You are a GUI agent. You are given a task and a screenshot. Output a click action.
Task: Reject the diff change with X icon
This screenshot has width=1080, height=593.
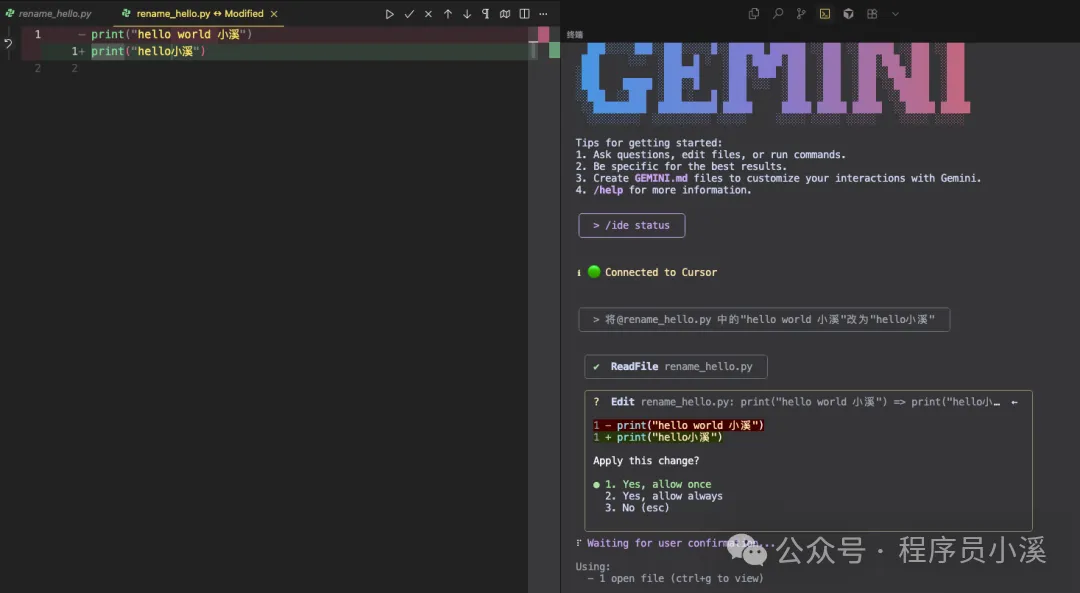tap(428, 14)
